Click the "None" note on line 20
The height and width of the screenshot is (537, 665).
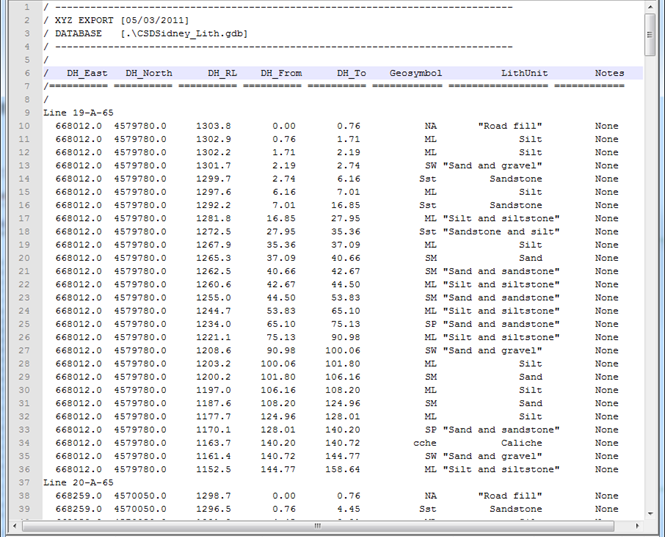pyautogui.click(x=606, y=258)
